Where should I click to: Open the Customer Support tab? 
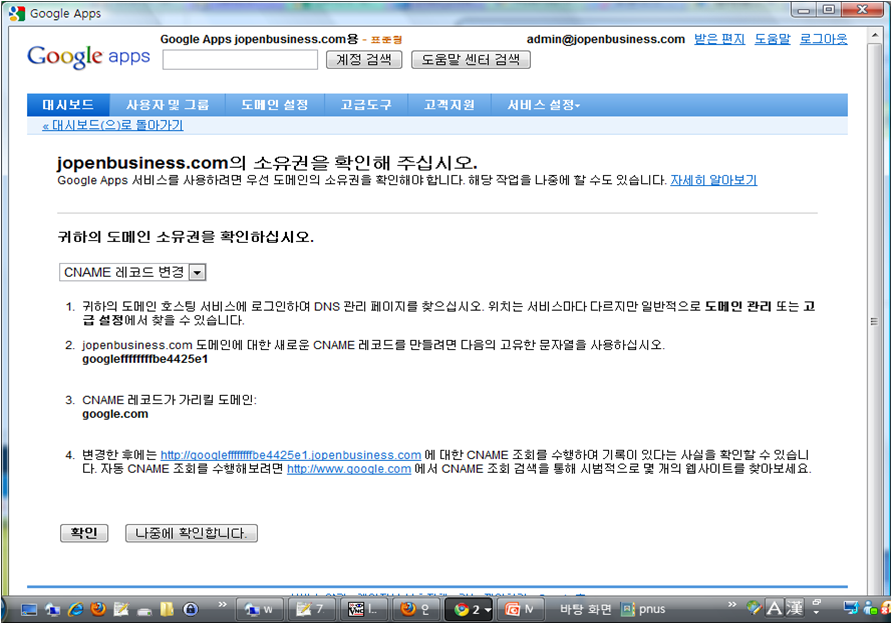[x=449, y=105]
